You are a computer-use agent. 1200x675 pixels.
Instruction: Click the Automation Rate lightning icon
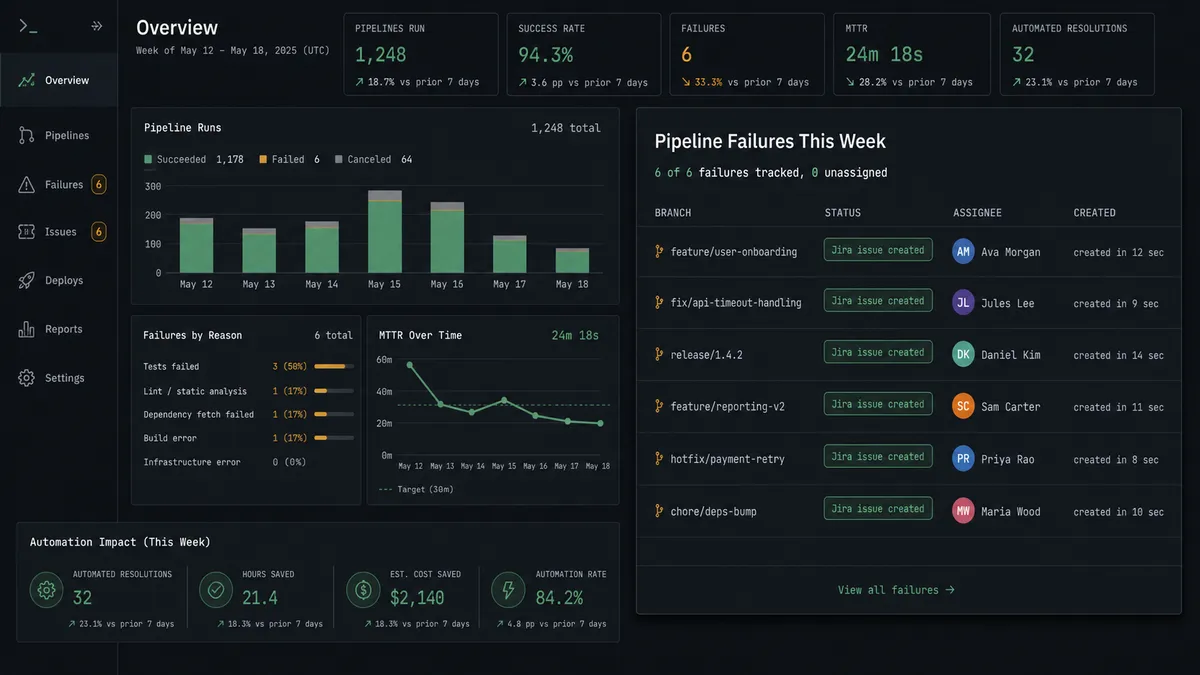pos(507,590)
